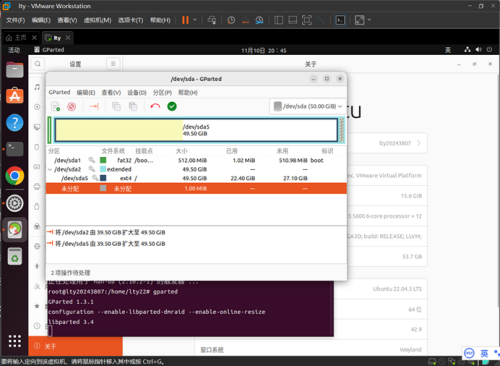Enter full screen mode in VMware toolbar
The image size is (500, 366).
tap(307, 20)
